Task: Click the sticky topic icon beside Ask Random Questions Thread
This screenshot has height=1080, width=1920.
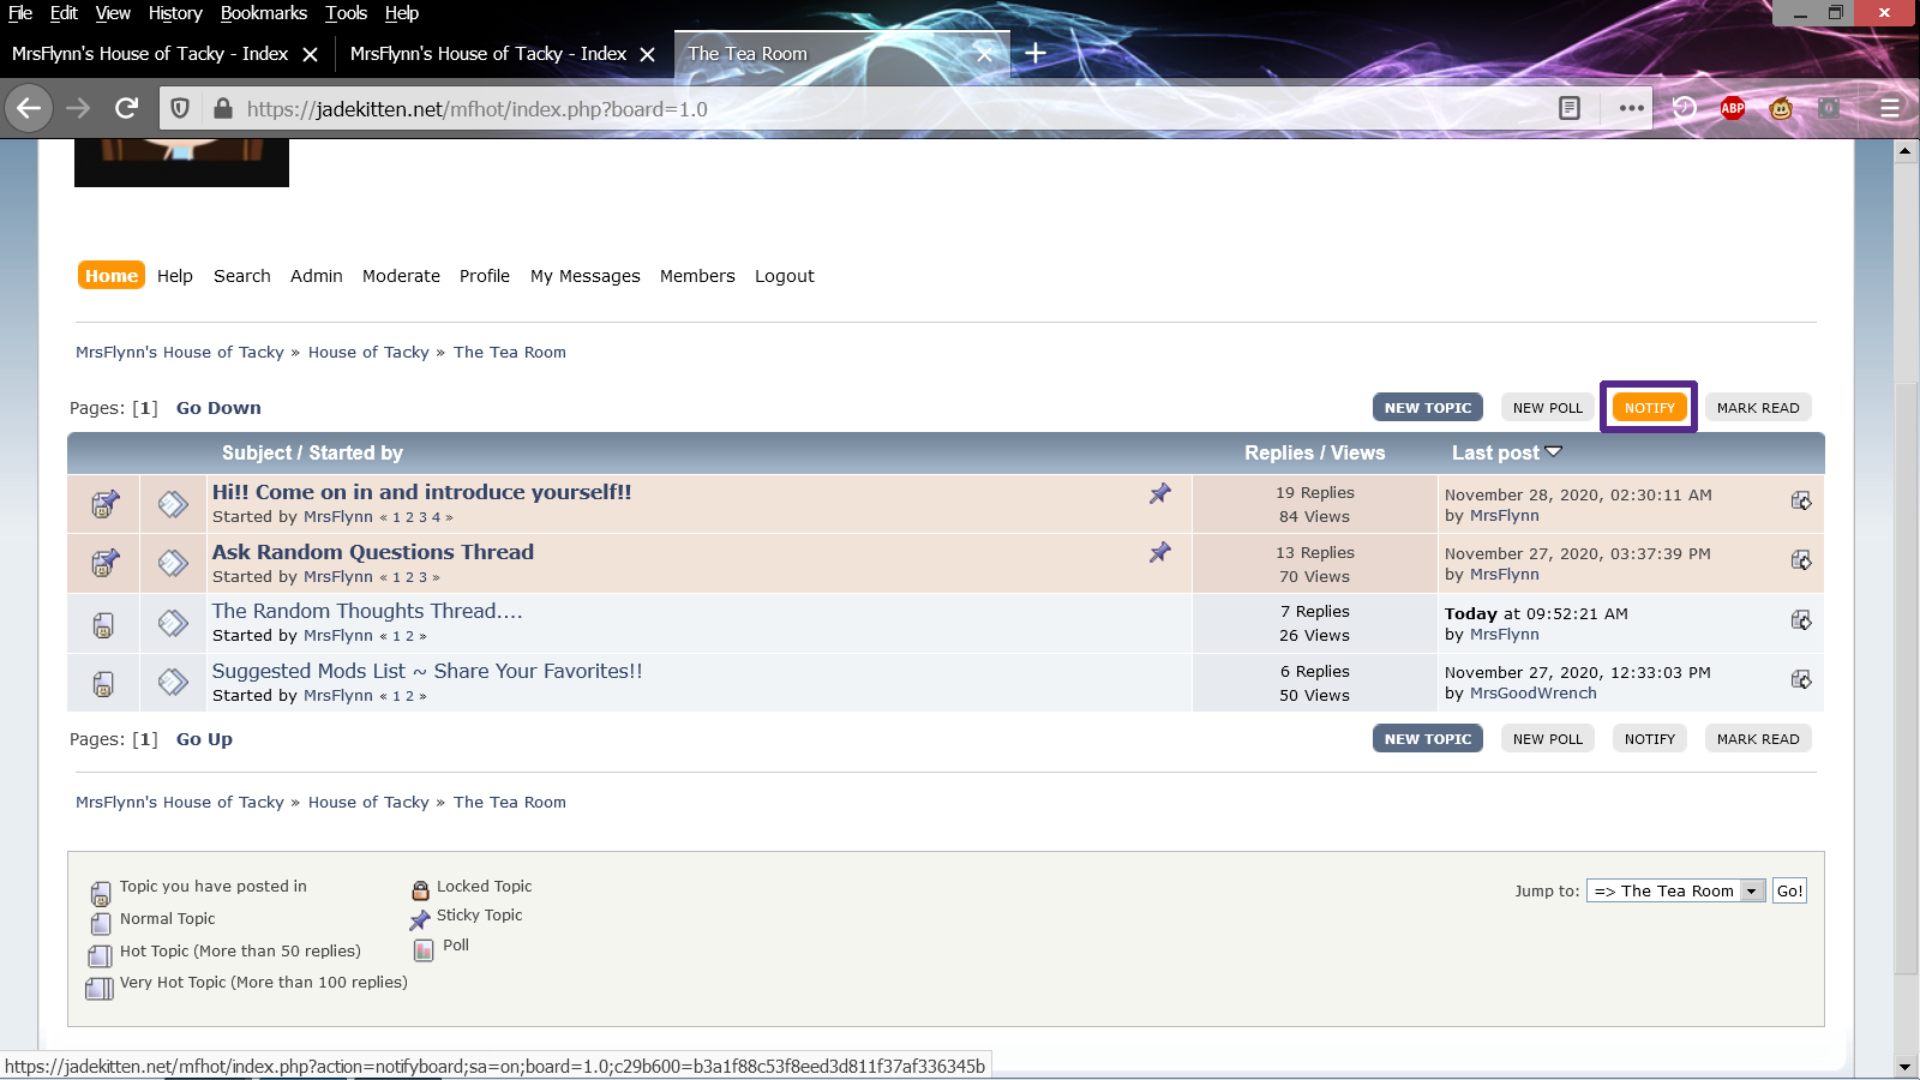Action: pyautogui.click(x=1160, y=552)
